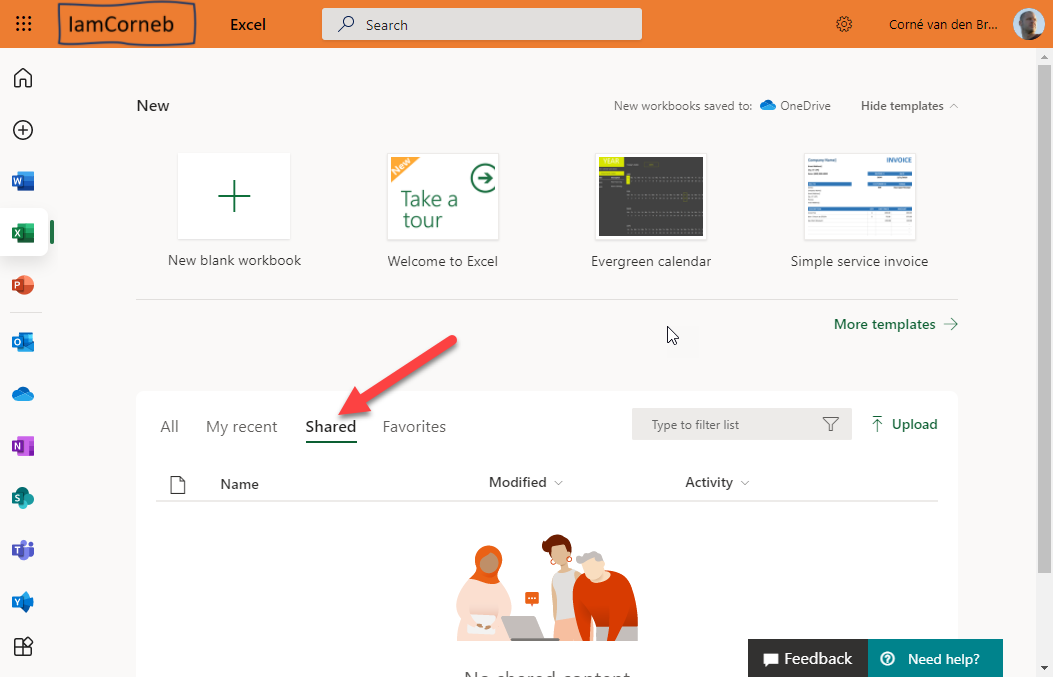Screen dimensions: 1053x677
Task: Click the Excel app title
Action: click(x=248, y=25)
